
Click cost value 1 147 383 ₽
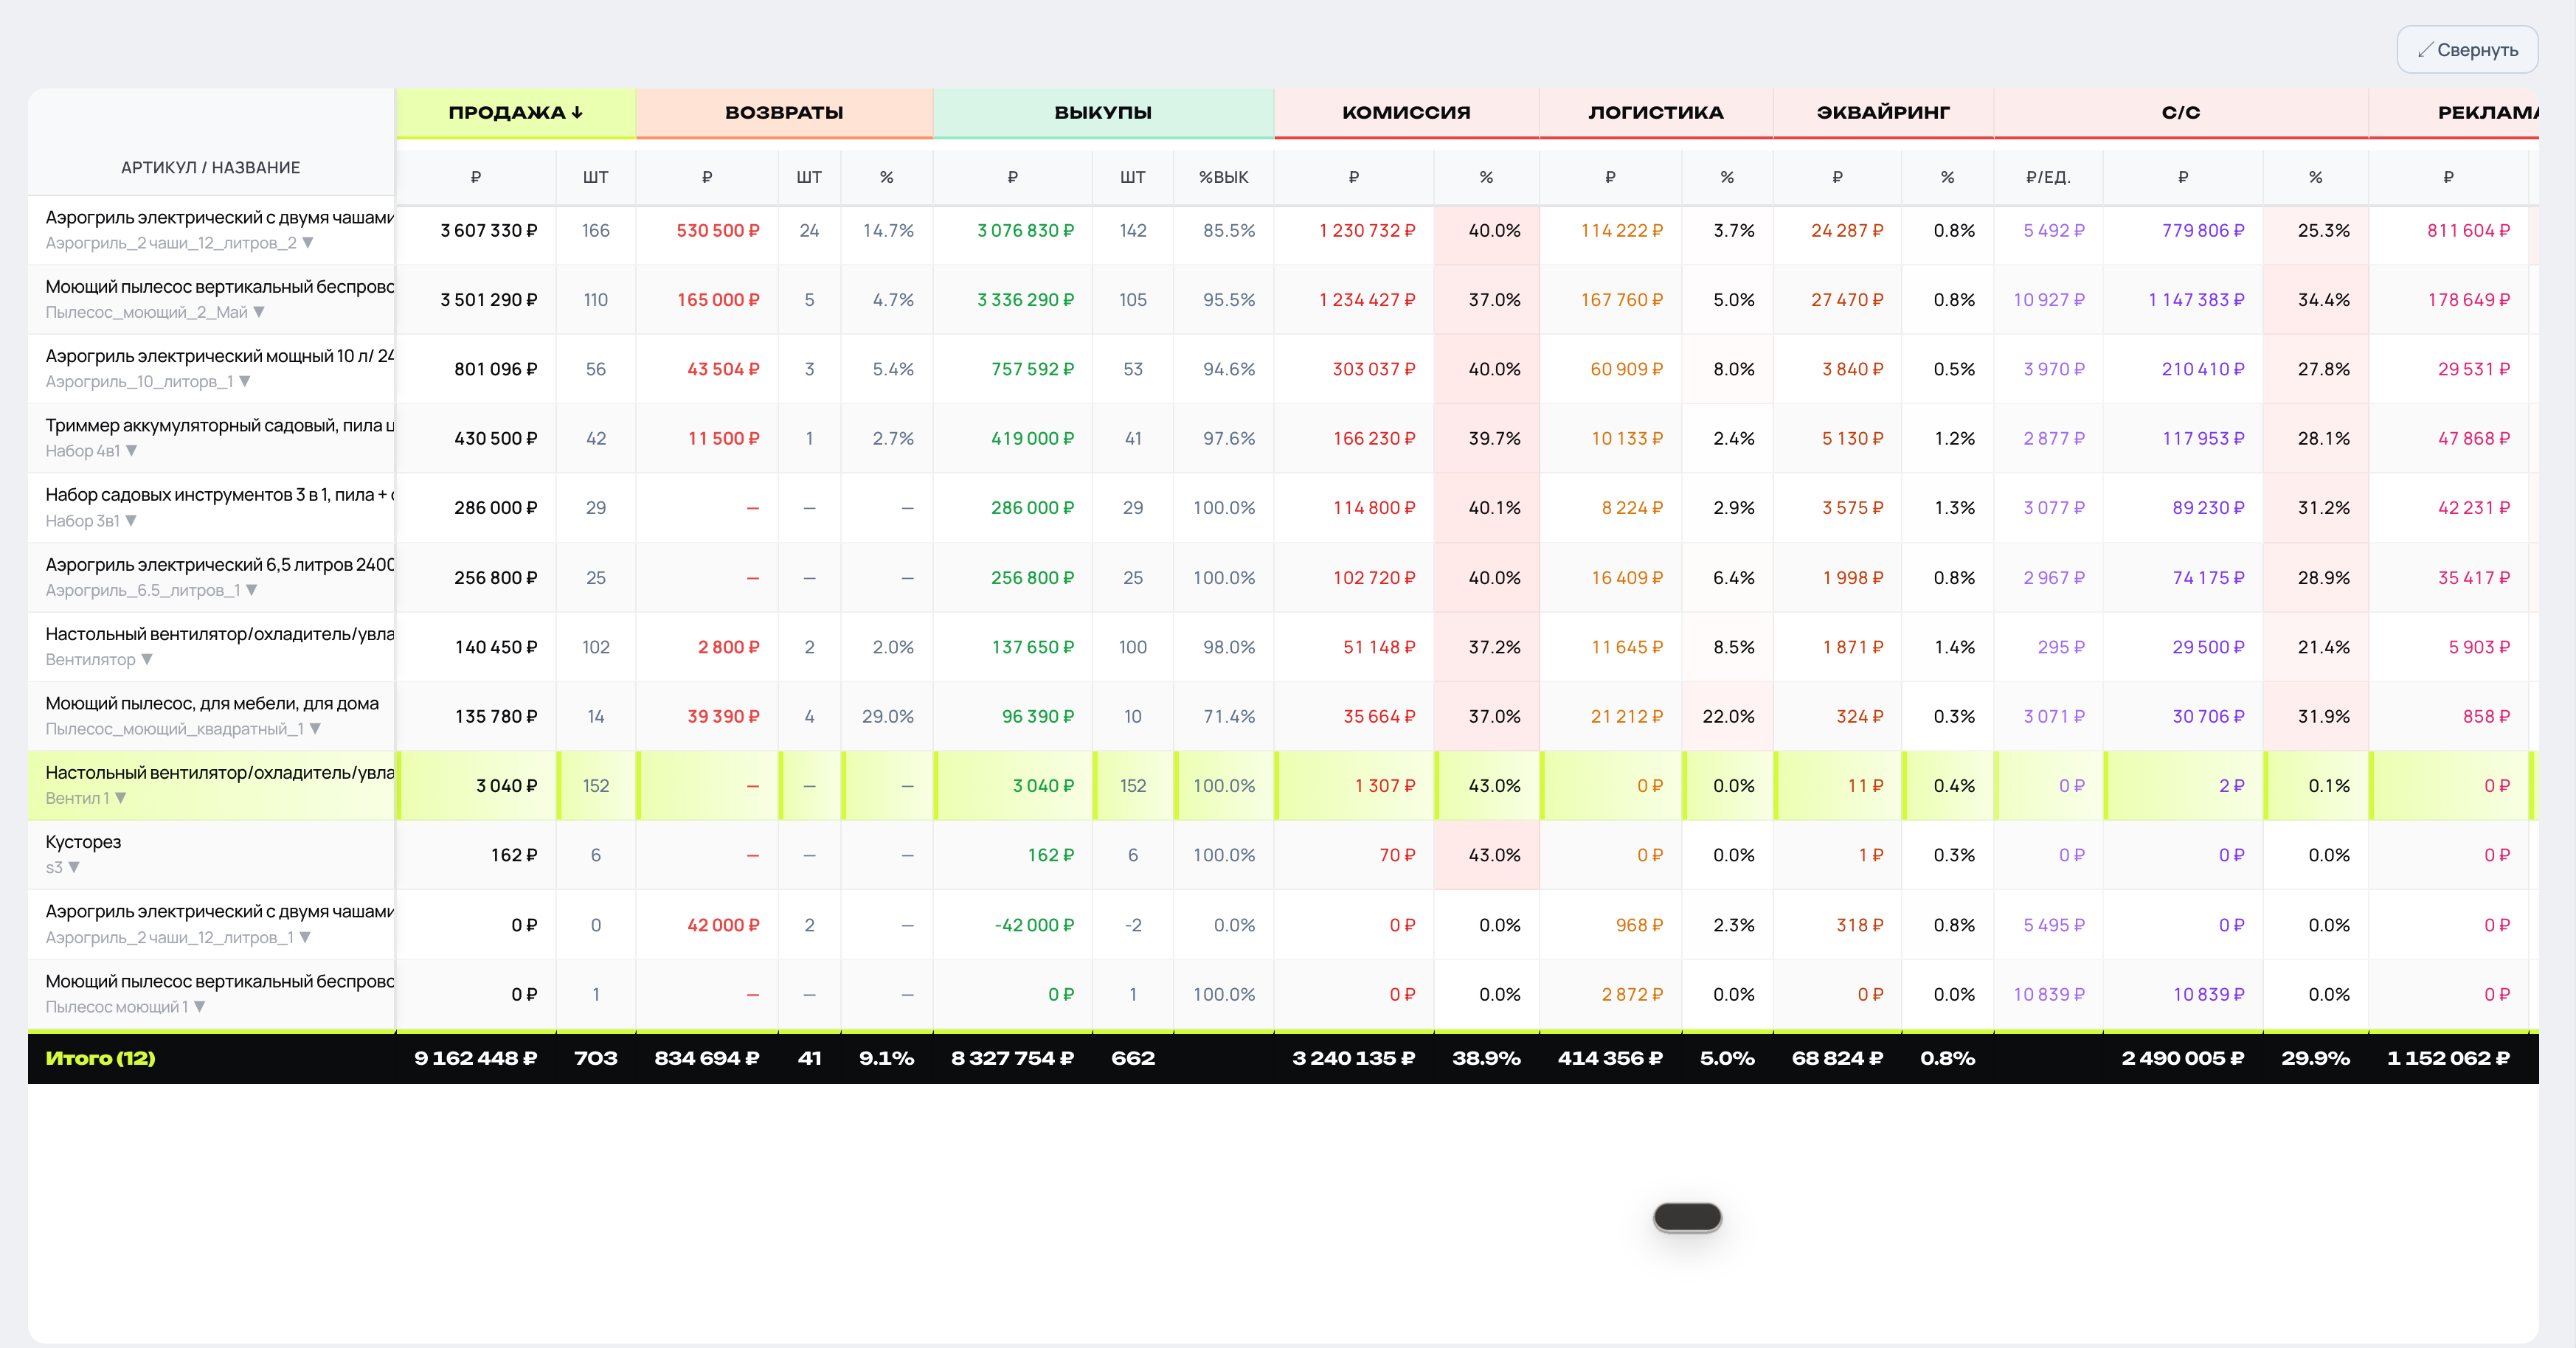[x=2196, y=300]
